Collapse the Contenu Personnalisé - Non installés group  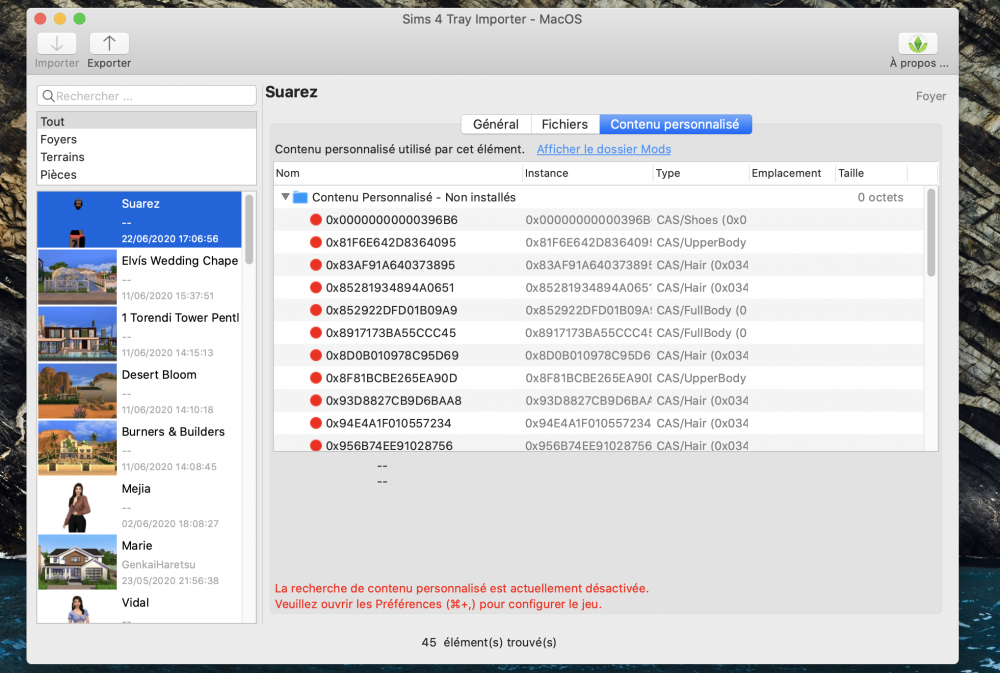(x=285, y=197)
